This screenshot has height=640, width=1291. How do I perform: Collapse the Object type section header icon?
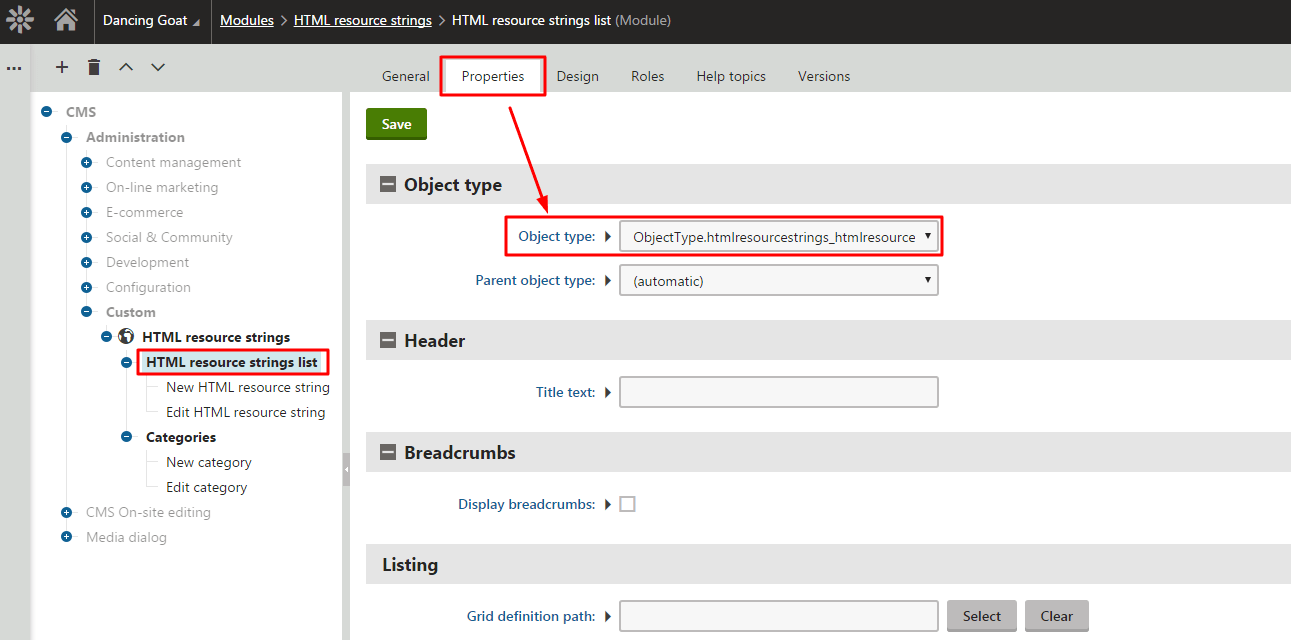(x=388, y=184)
